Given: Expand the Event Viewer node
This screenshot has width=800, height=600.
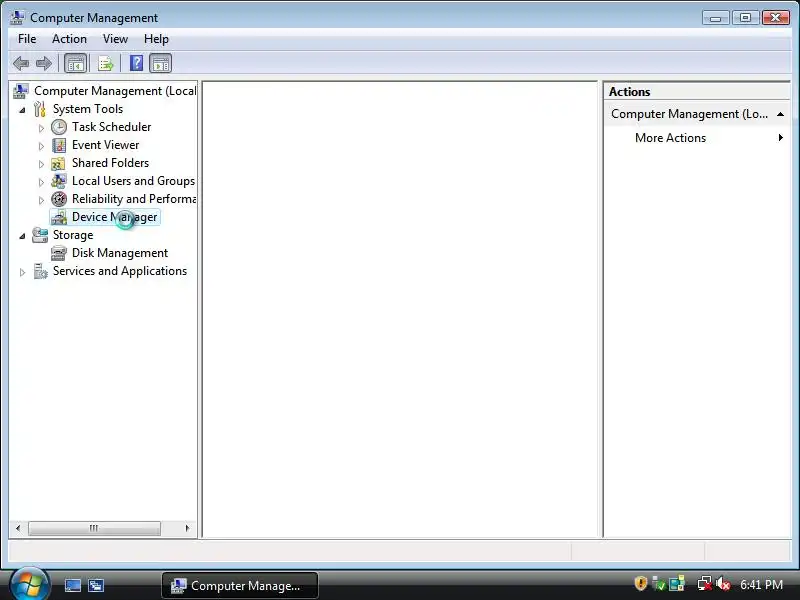Looking at the screenshot, I should coord(41,146).
